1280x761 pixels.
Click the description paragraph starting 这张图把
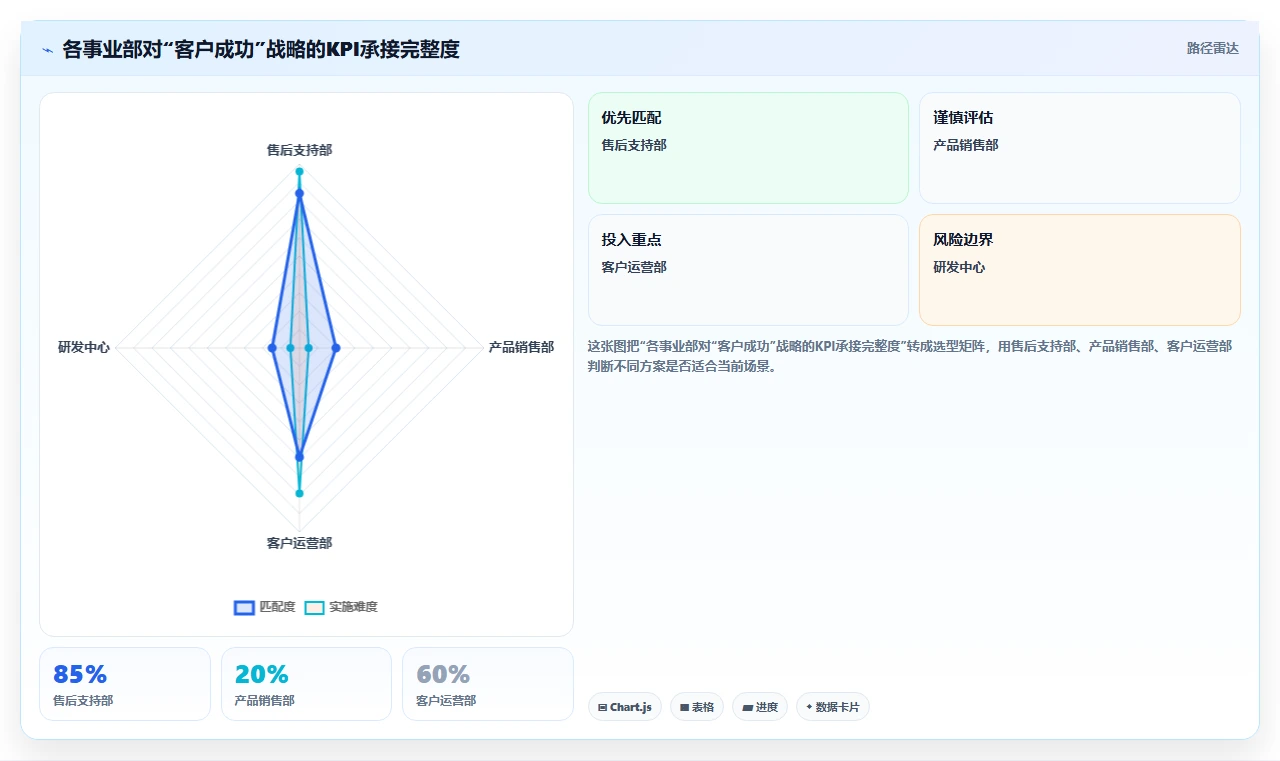(x=910, y=356)
